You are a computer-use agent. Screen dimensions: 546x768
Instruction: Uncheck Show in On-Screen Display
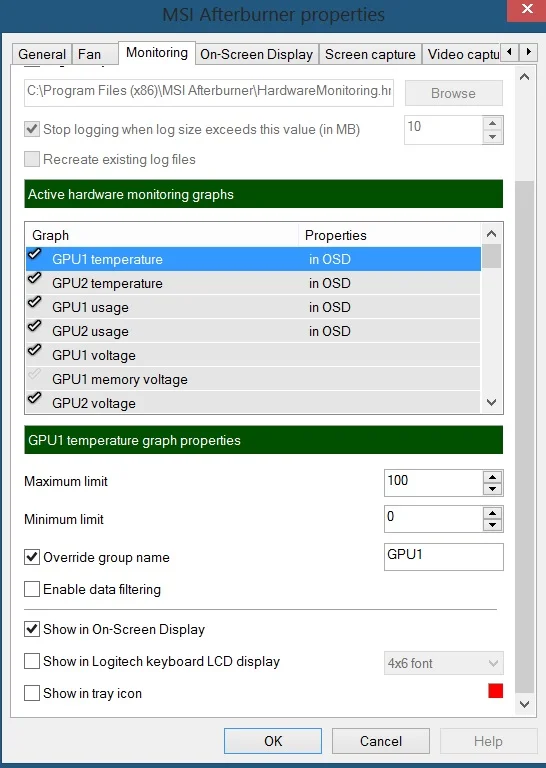(32, 629)
